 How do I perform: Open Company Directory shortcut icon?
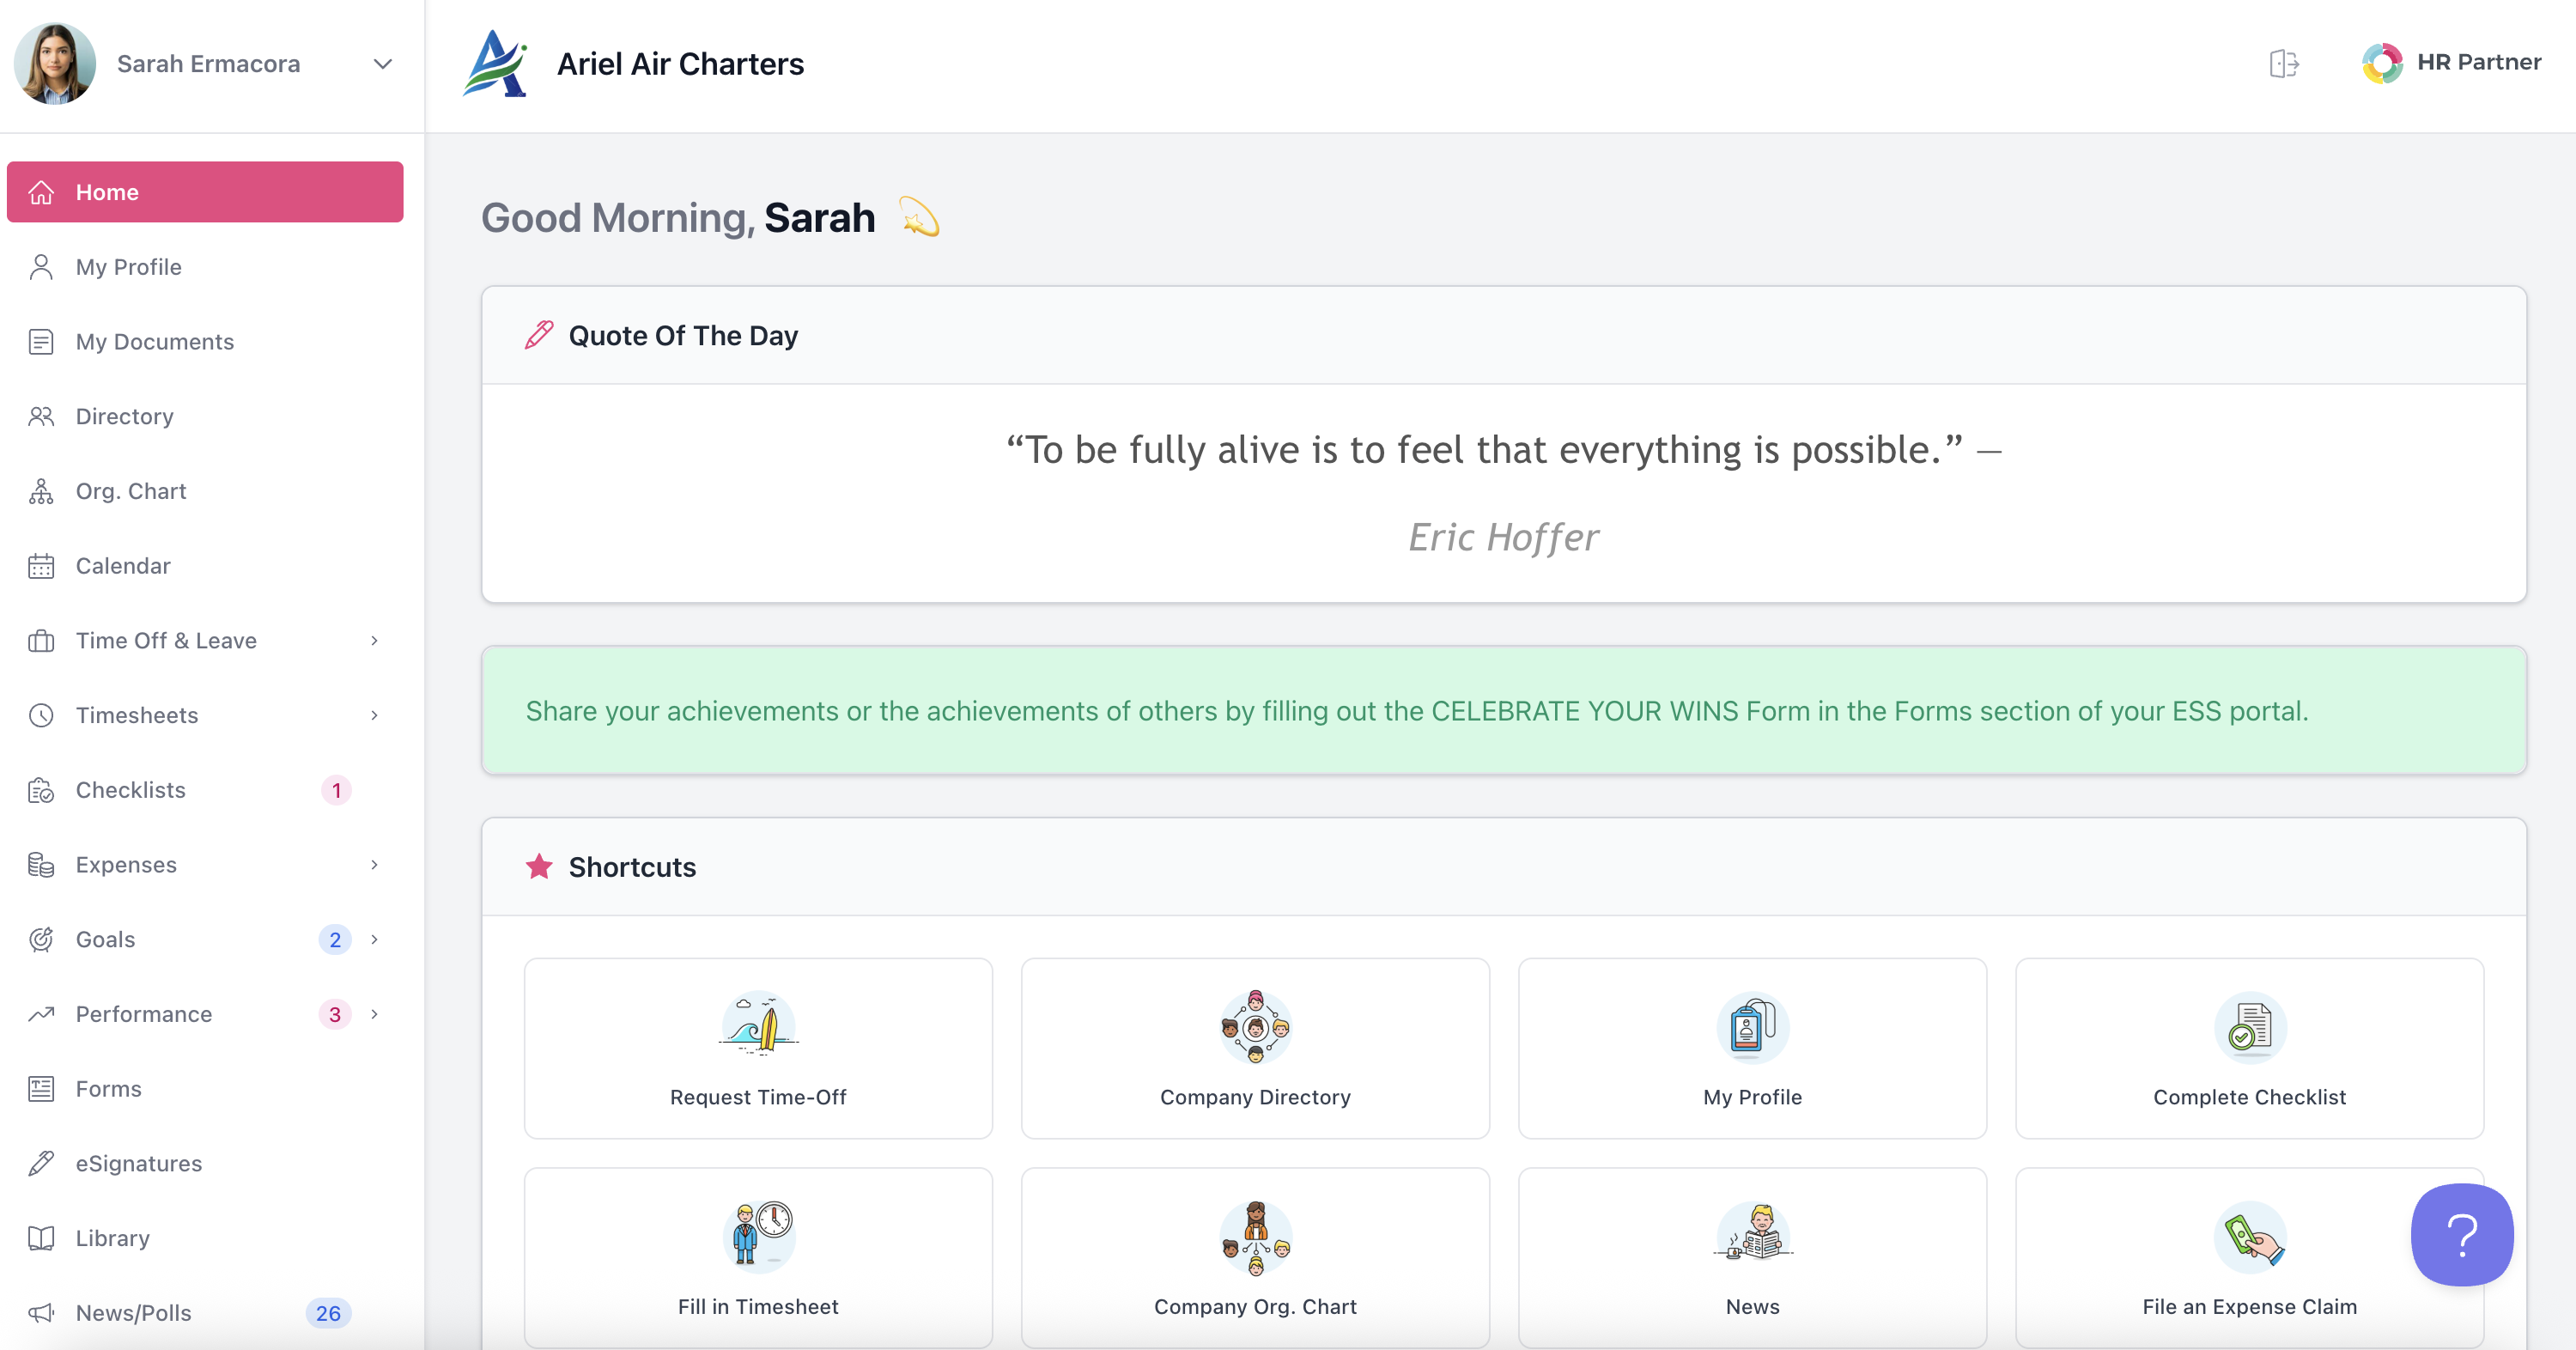tap(1255, 1026)
